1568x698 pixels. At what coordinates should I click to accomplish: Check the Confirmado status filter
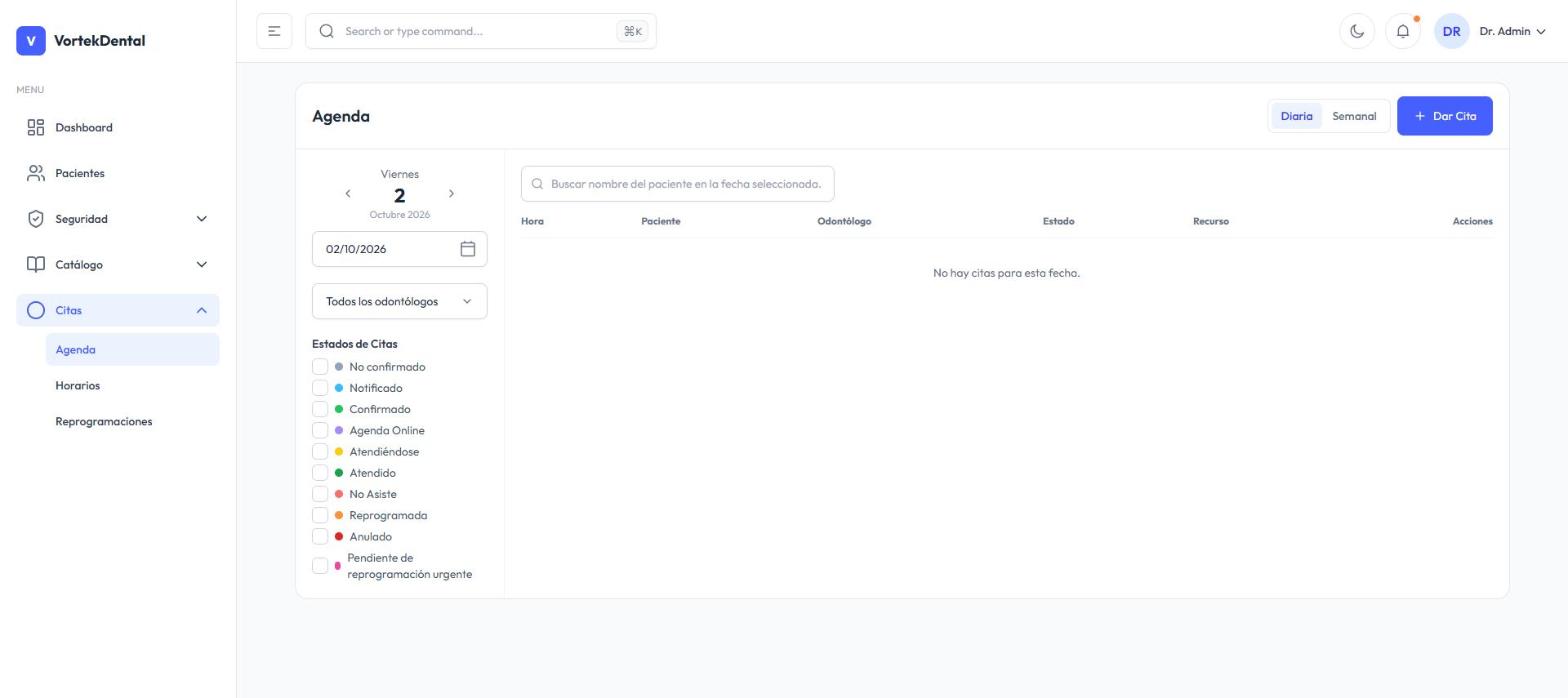pos(320,409)
